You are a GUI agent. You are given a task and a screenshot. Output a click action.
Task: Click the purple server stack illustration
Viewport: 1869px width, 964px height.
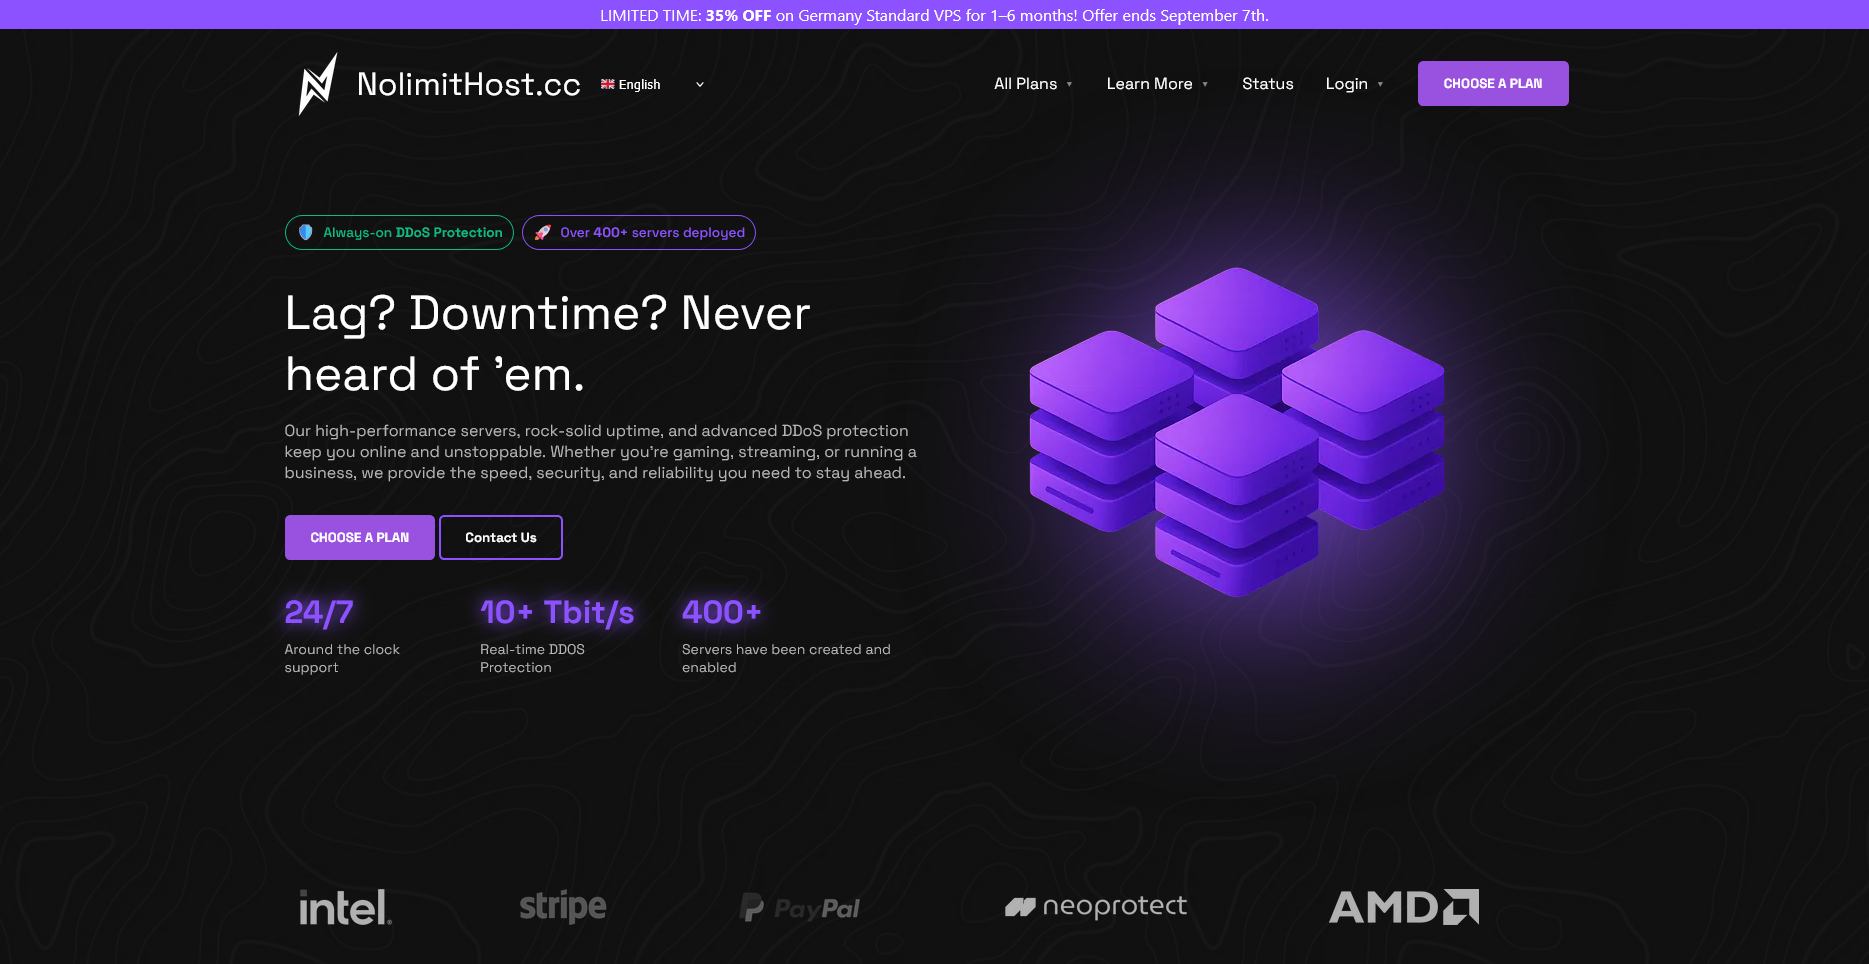(x=1237, y=432)
